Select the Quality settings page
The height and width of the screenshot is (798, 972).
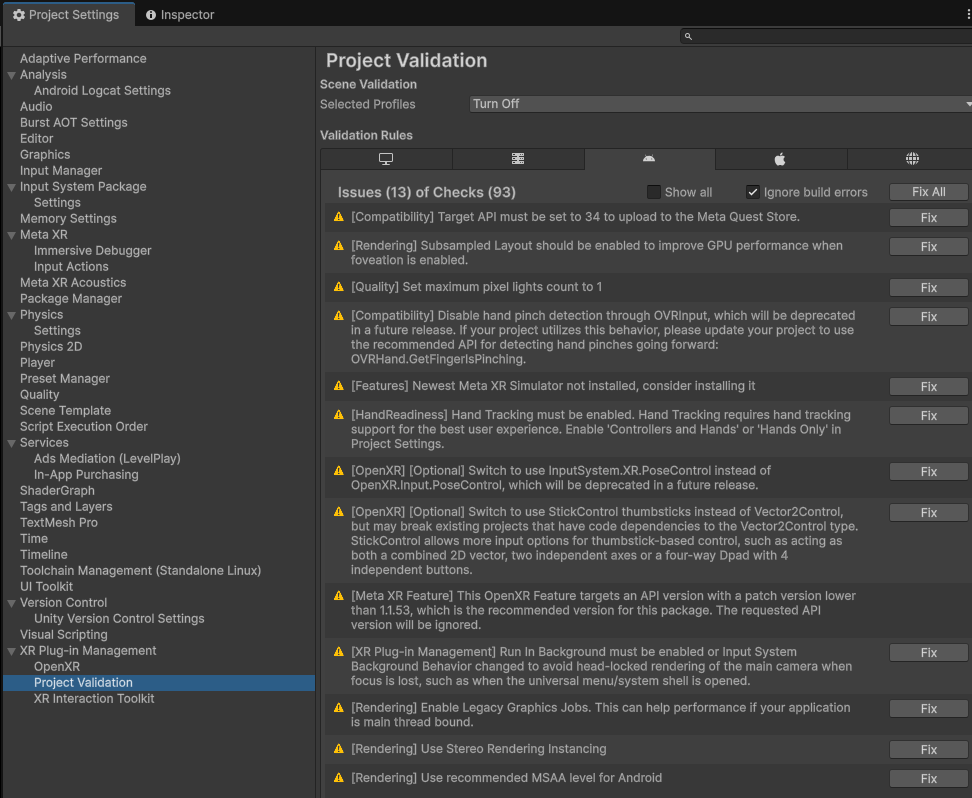coord(40,395)
